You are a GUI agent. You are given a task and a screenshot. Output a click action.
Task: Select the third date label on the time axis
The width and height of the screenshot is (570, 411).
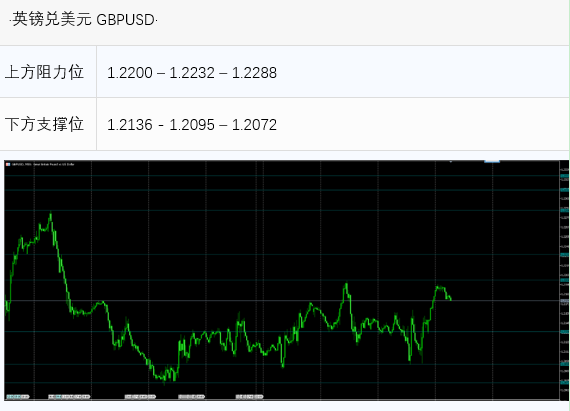[140, 396]
